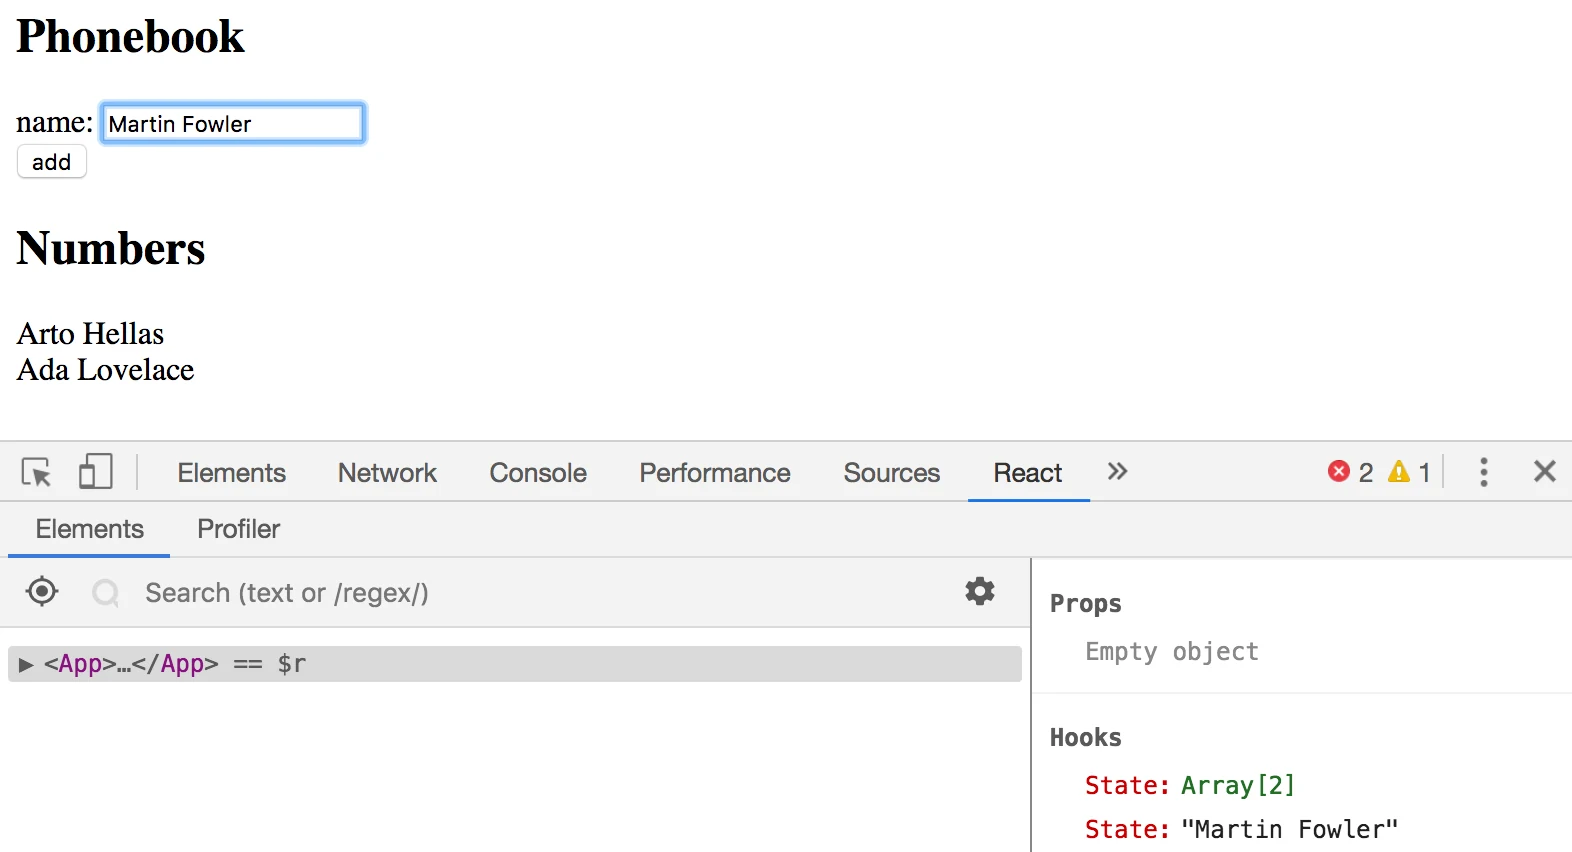The height and width of the screenshot is (852, 1572).
Task: Expand the App component tree node
Action: tap(26, 664)
